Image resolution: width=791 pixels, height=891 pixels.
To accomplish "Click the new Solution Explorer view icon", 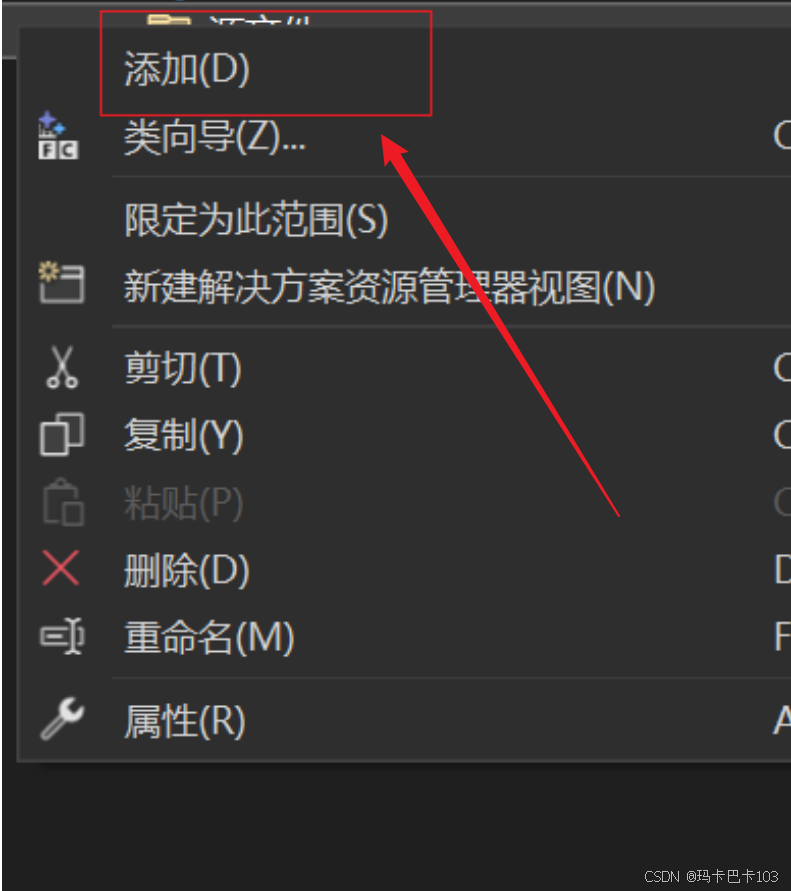I will [x=61, y=282].
